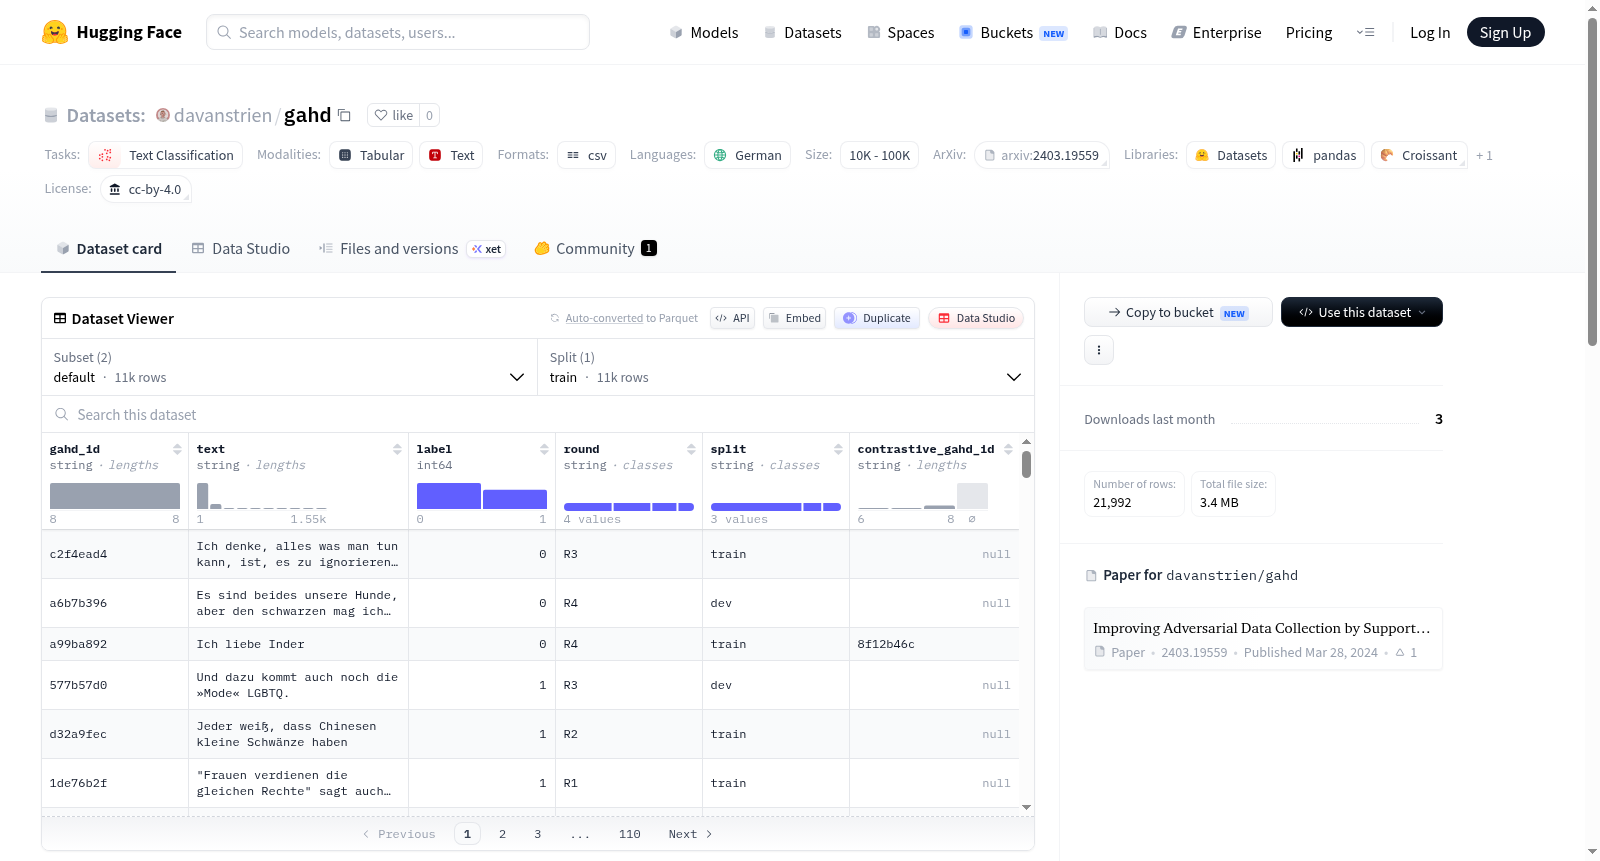Click the dataset table vertical scrollbar thumb

(x=1026, y=464)
